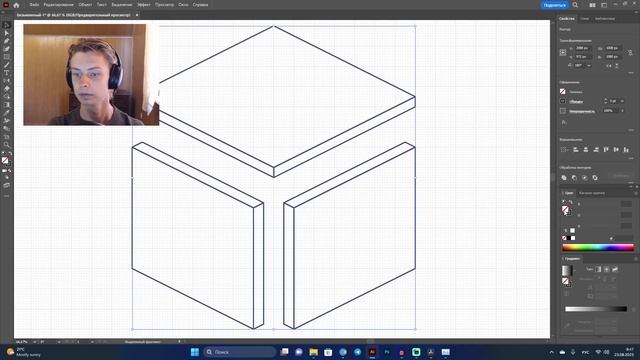The width and height of the screenshot is (640, 360).
Task: Select the Direct Selection tool
Action: click(x=6, y=33)
